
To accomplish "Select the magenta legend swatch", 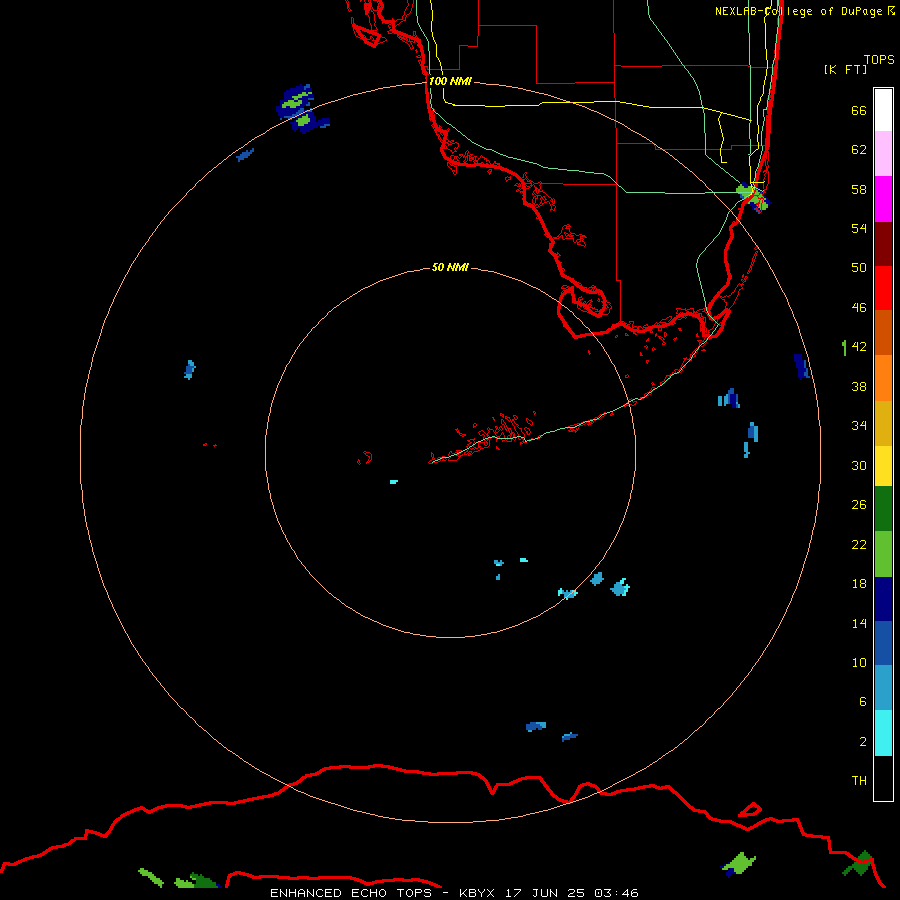I will [883, 199].
